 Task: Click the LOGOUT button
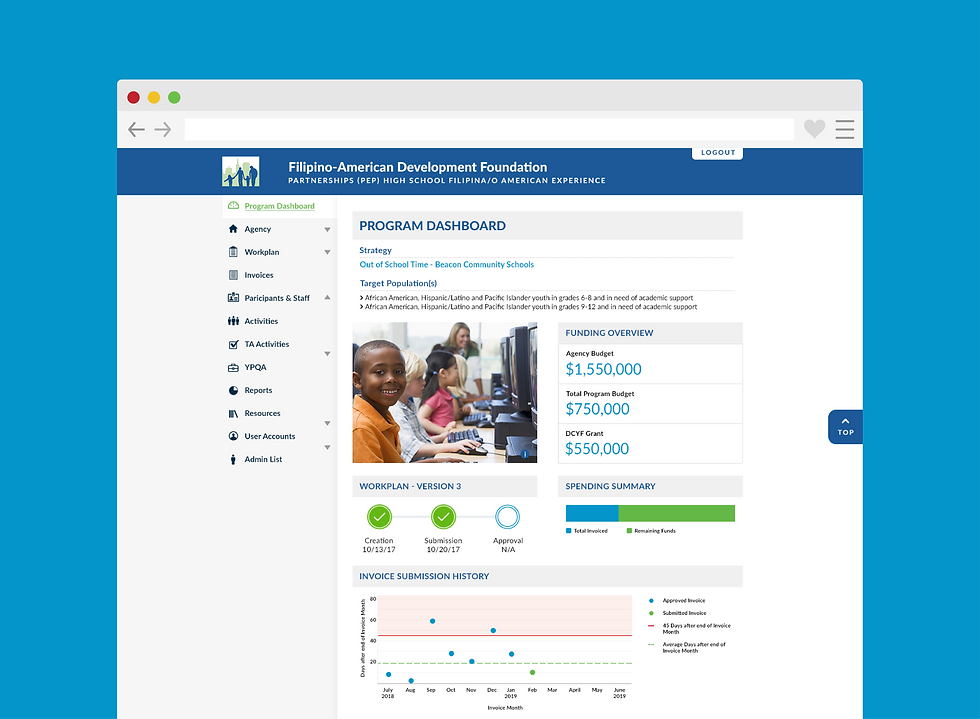tap(717, 151)
